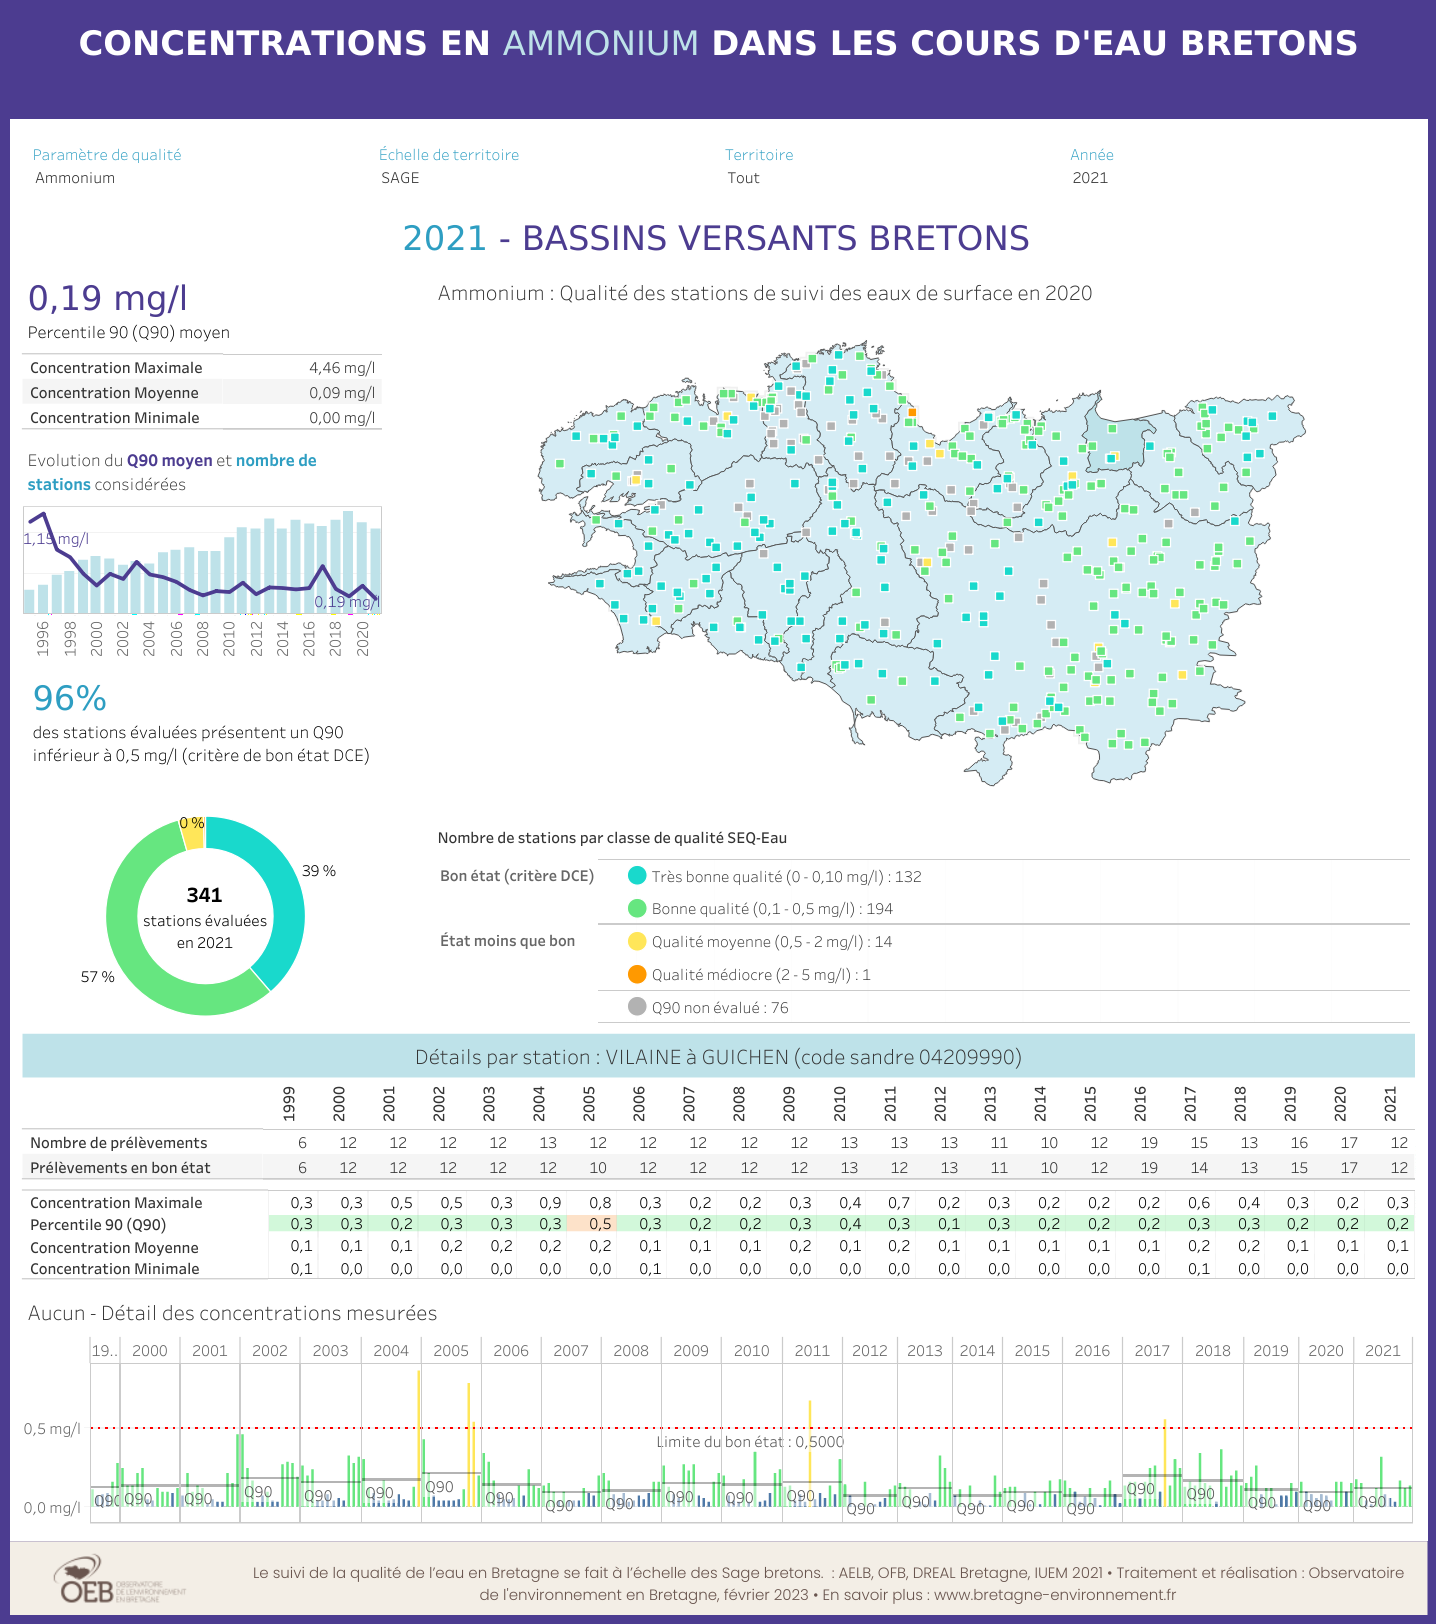This screenshot has width=1436, height=1624.
Task: Click the darker highlighted basin on the map
Action: point(1118,442)
